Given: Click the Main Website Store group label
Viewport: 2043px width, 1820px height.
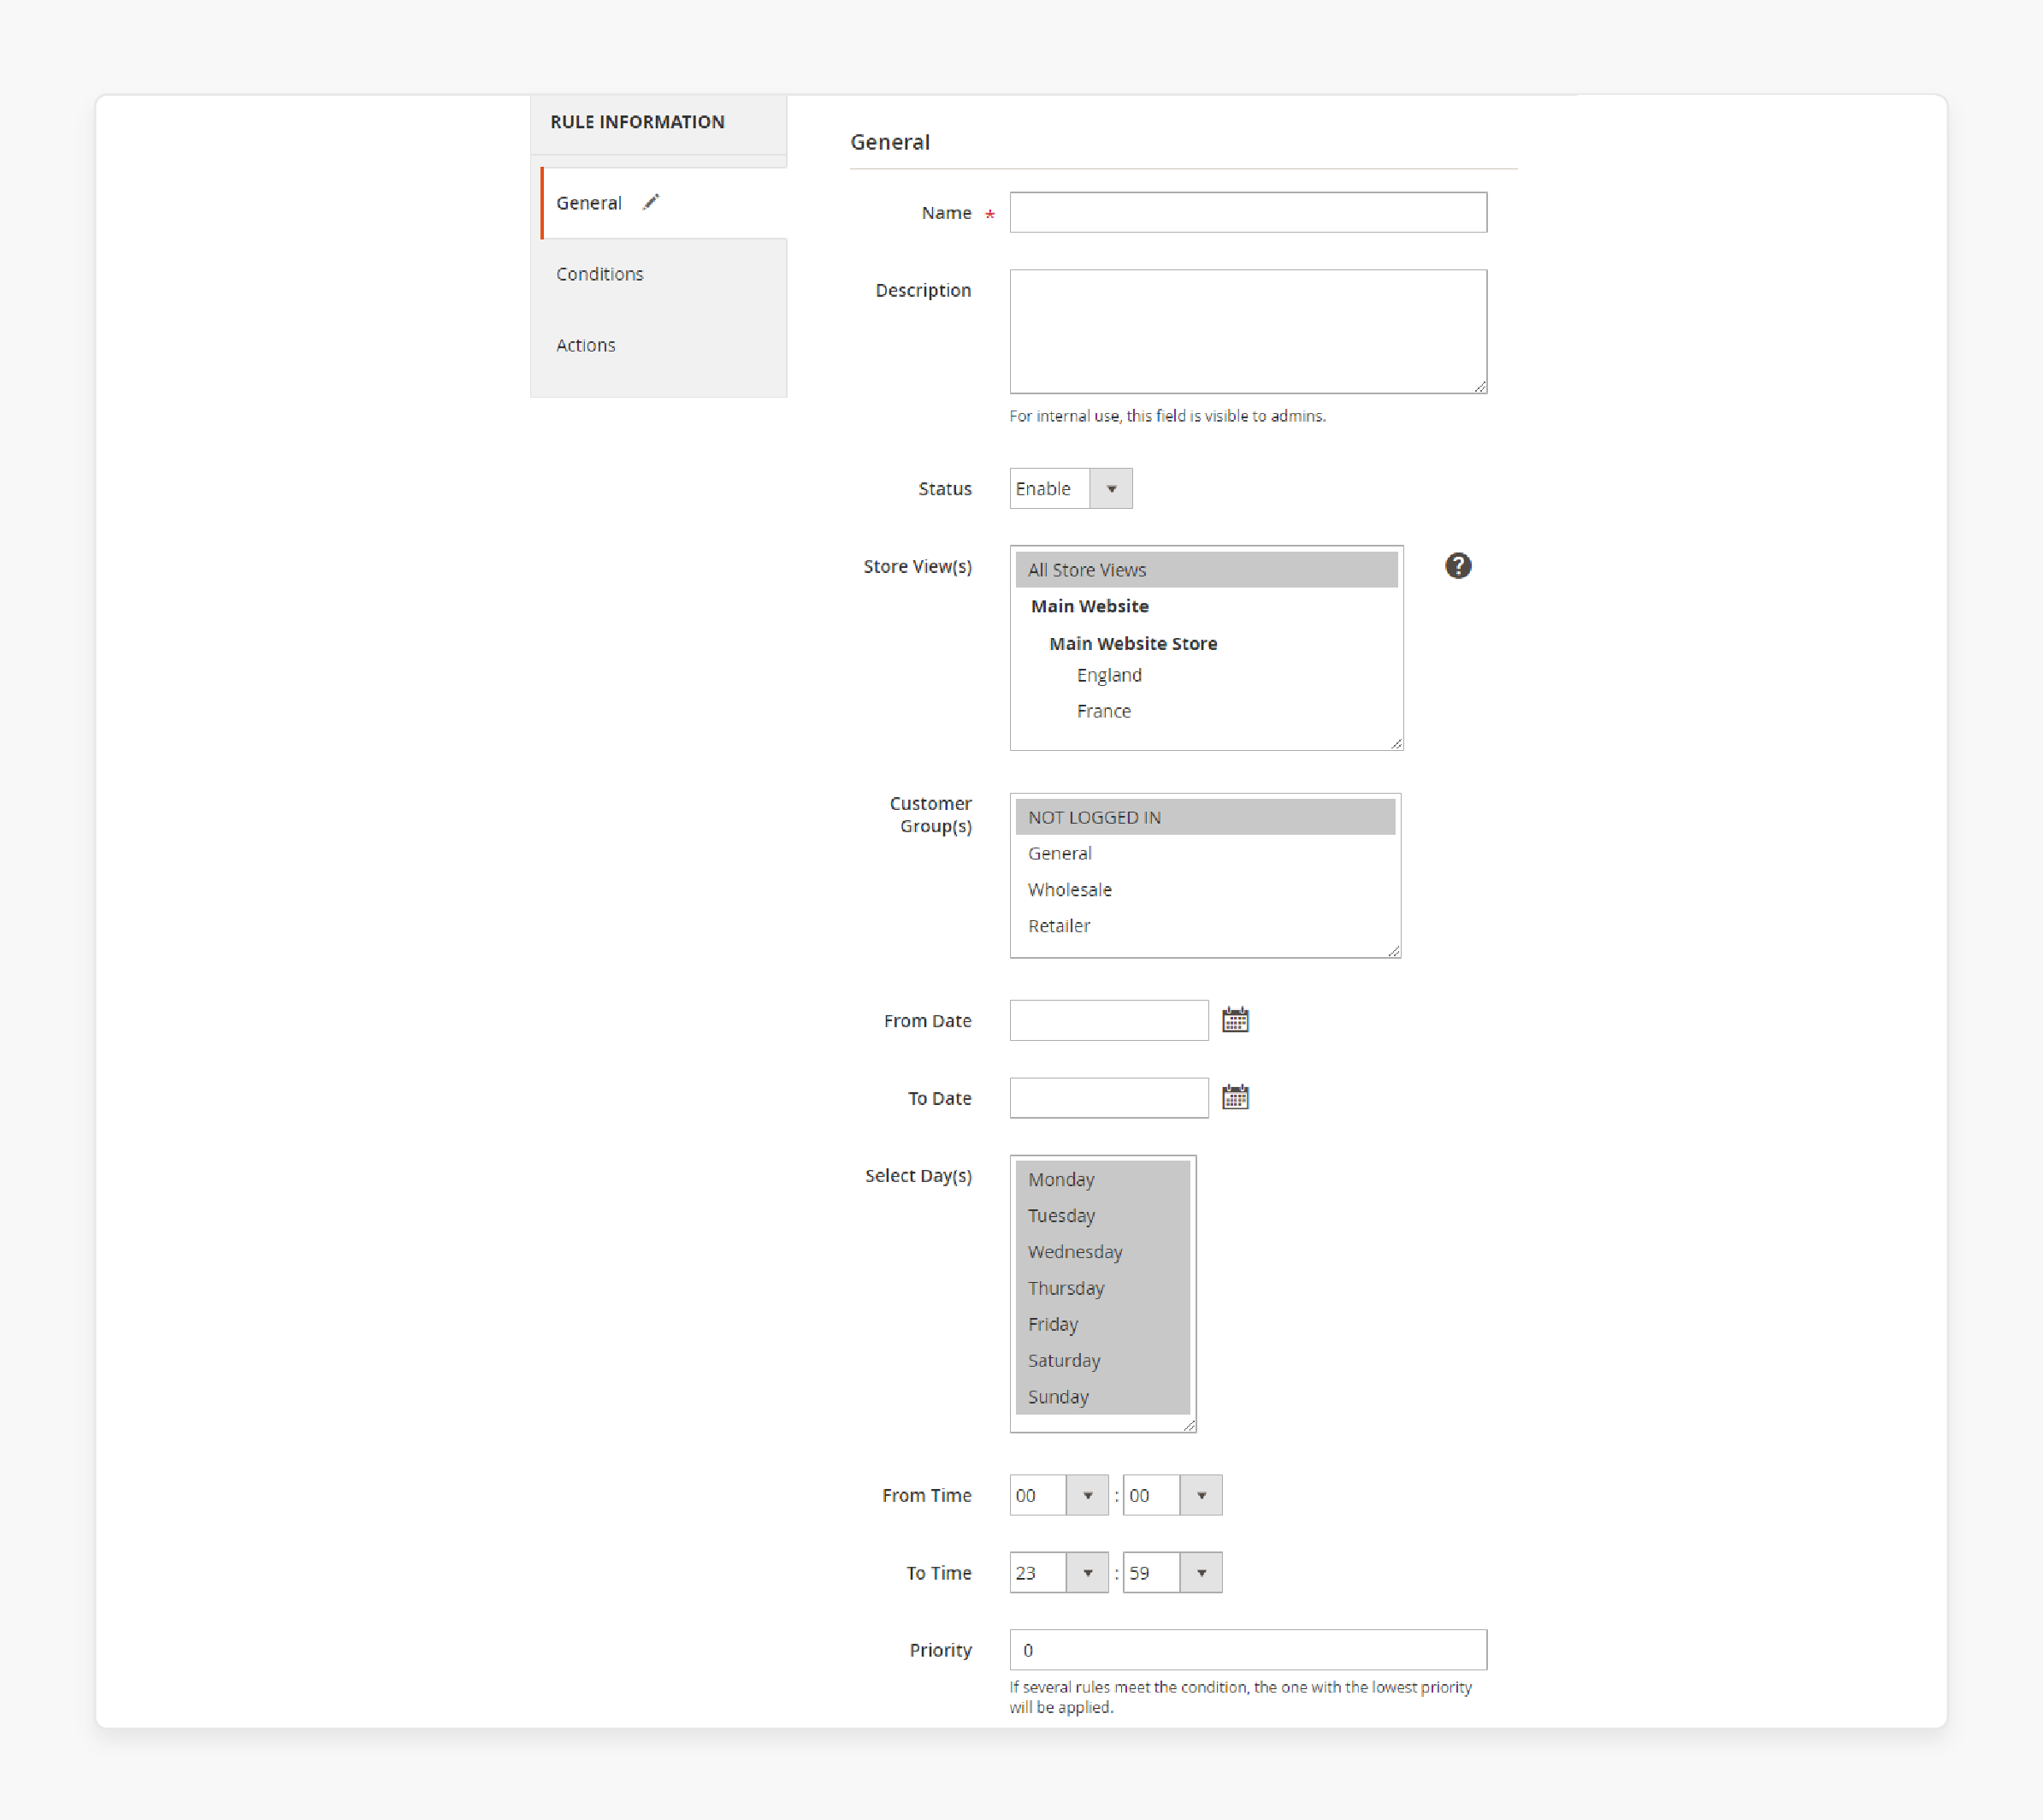Looking at the screenshot, I should tap(1133, 643).
